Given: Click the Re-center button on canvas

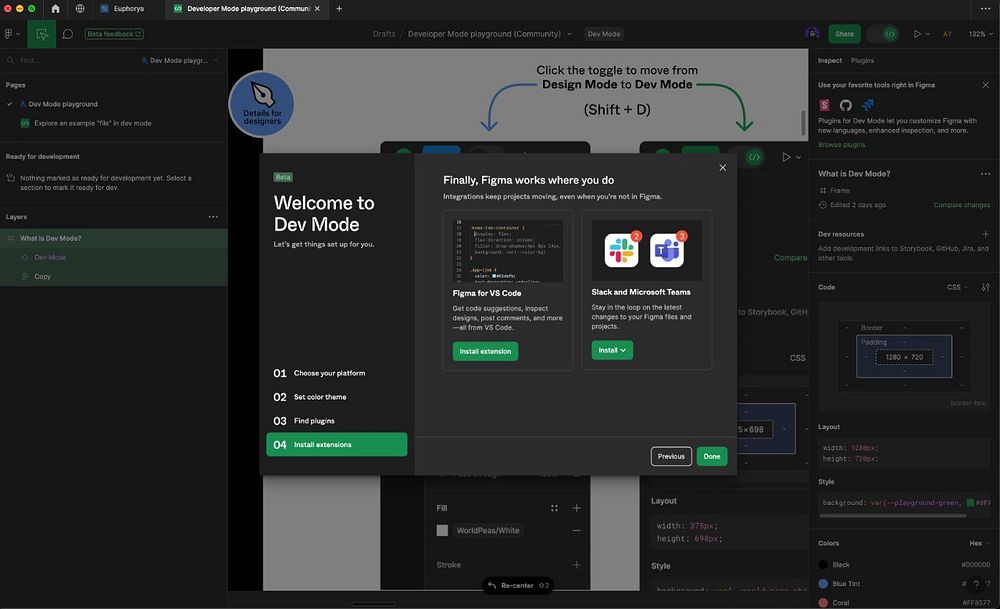Looking at the screenshot, I should (518, 585).
